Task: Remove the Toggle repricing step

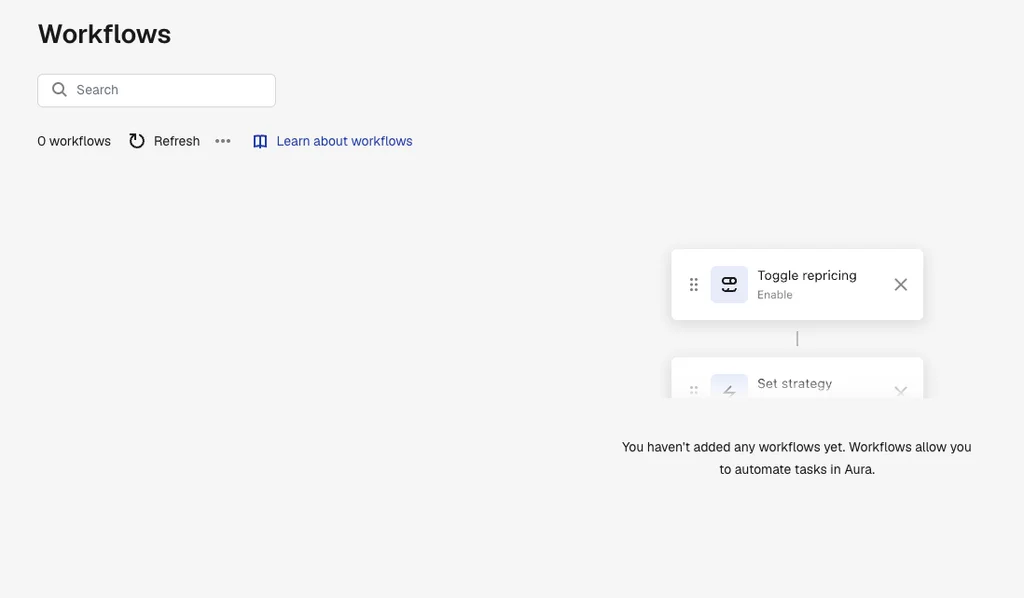Action: [901, 285]
